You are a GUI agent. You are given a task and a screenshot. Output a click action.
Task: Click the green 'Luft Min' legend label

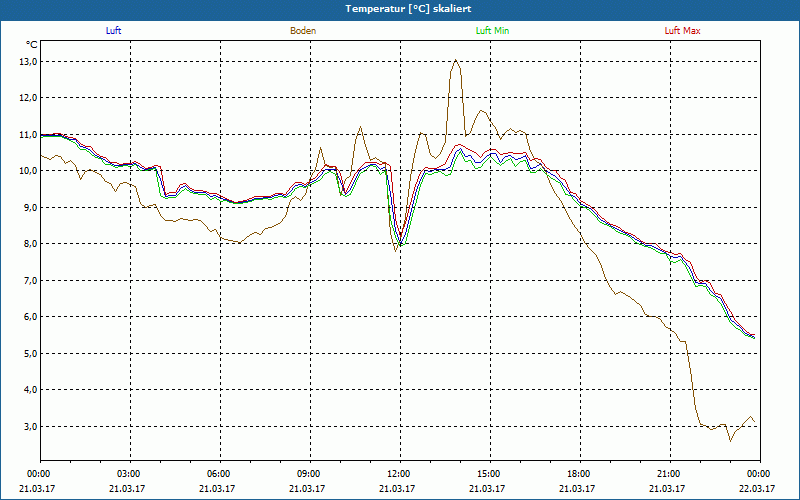coord(492,31)
